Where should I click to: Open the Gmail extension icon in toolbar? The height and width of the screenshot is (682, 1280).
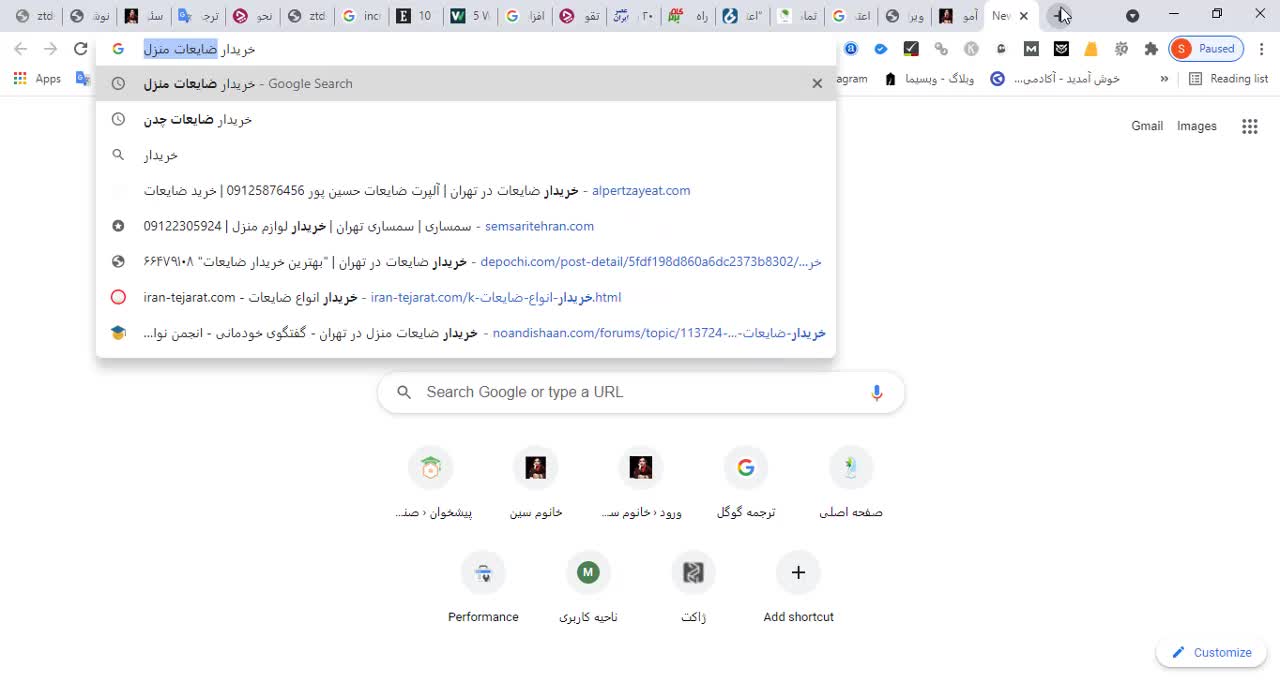click(x=1031, y=48)
